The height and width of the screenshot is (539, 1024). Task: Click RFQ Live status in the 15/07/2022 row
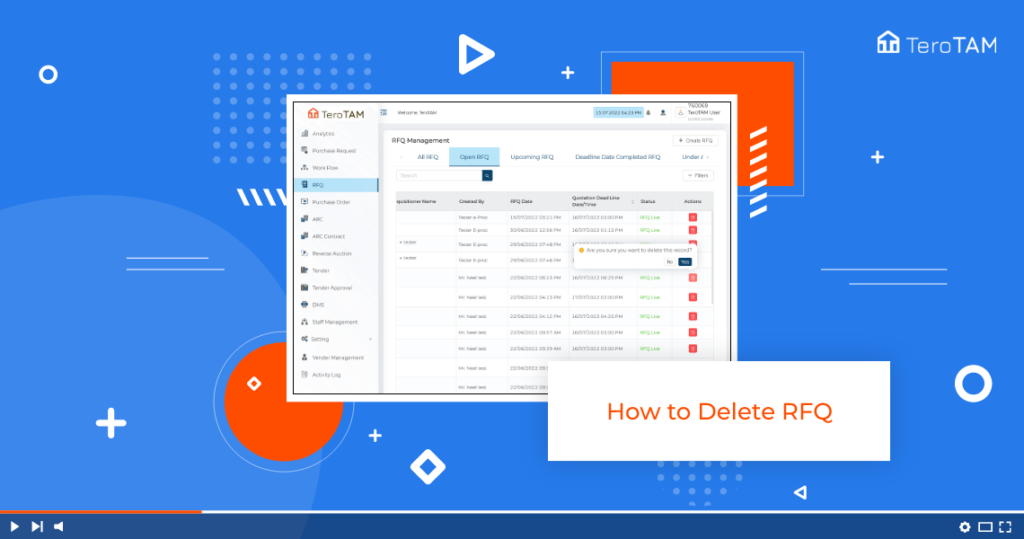(650, 218)
